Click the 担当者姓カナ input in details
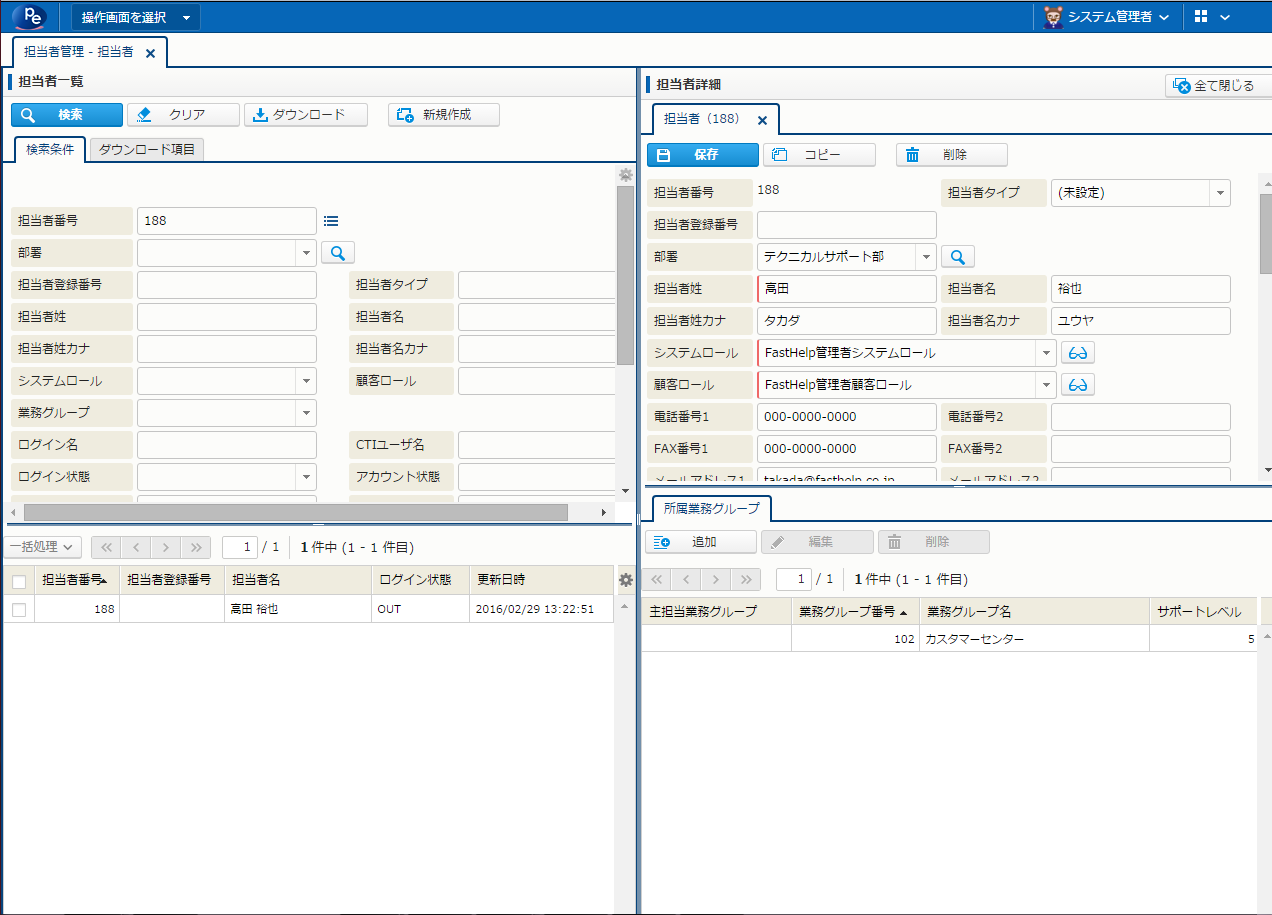Viewport: 1272px width, 915px height. (x=846, y=321)
